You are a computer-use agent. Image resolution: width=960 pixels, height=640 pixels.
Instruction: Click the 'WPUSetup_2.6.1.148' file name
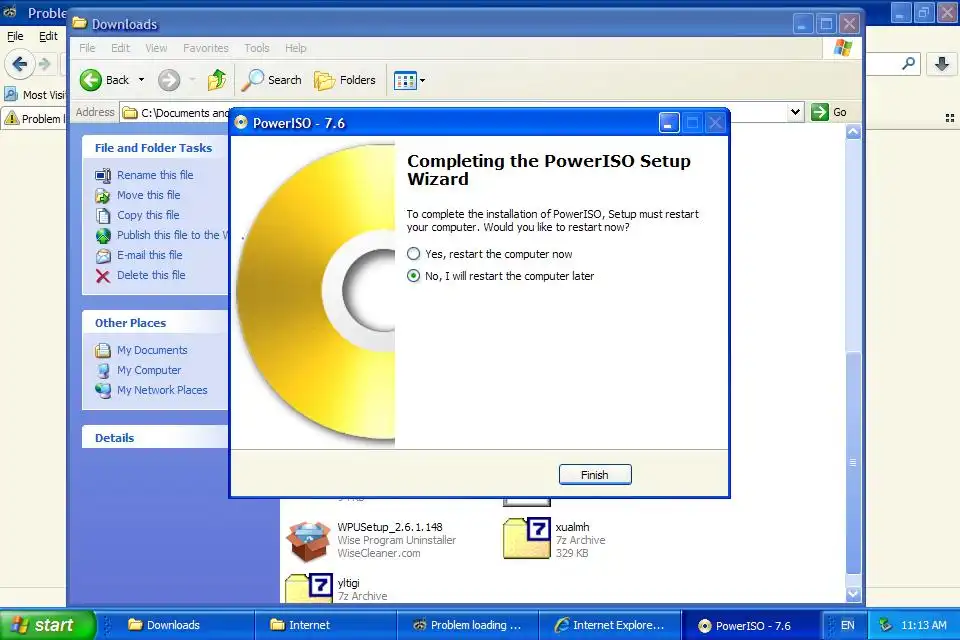point(389,527)
